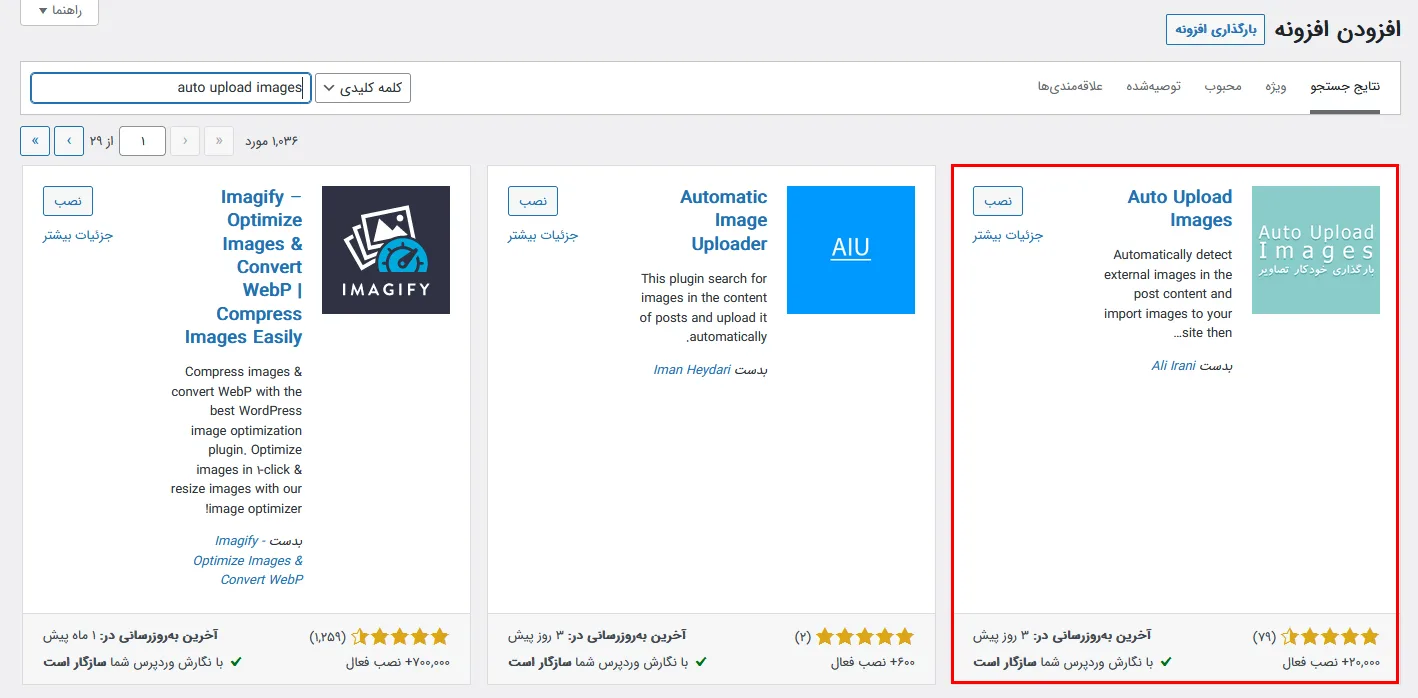The width and height of the screenshot is (1418, 698).
Task: Switch to the محبوب tab
Action: click(1222, 87)
